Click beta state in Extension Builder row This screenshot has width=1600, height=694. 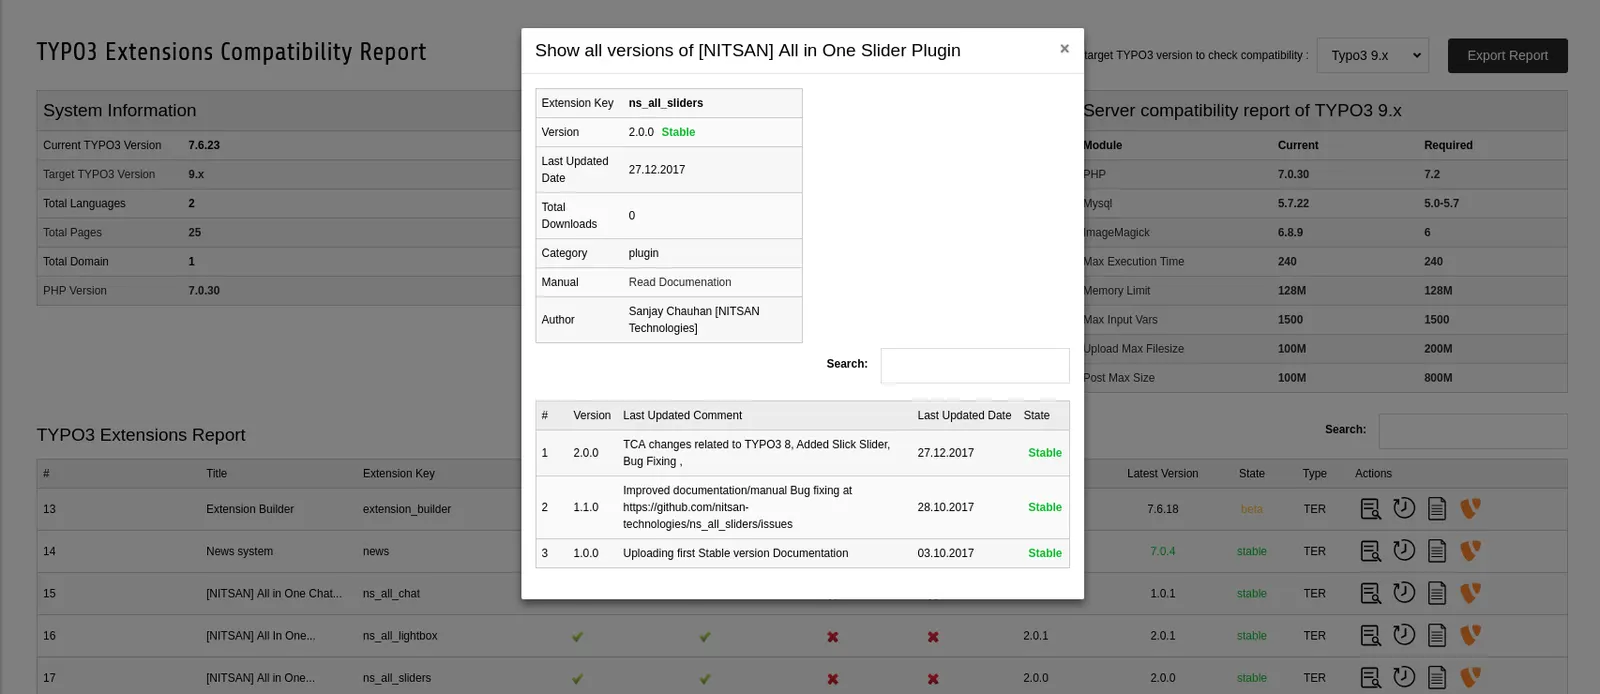coord(1251,509)
